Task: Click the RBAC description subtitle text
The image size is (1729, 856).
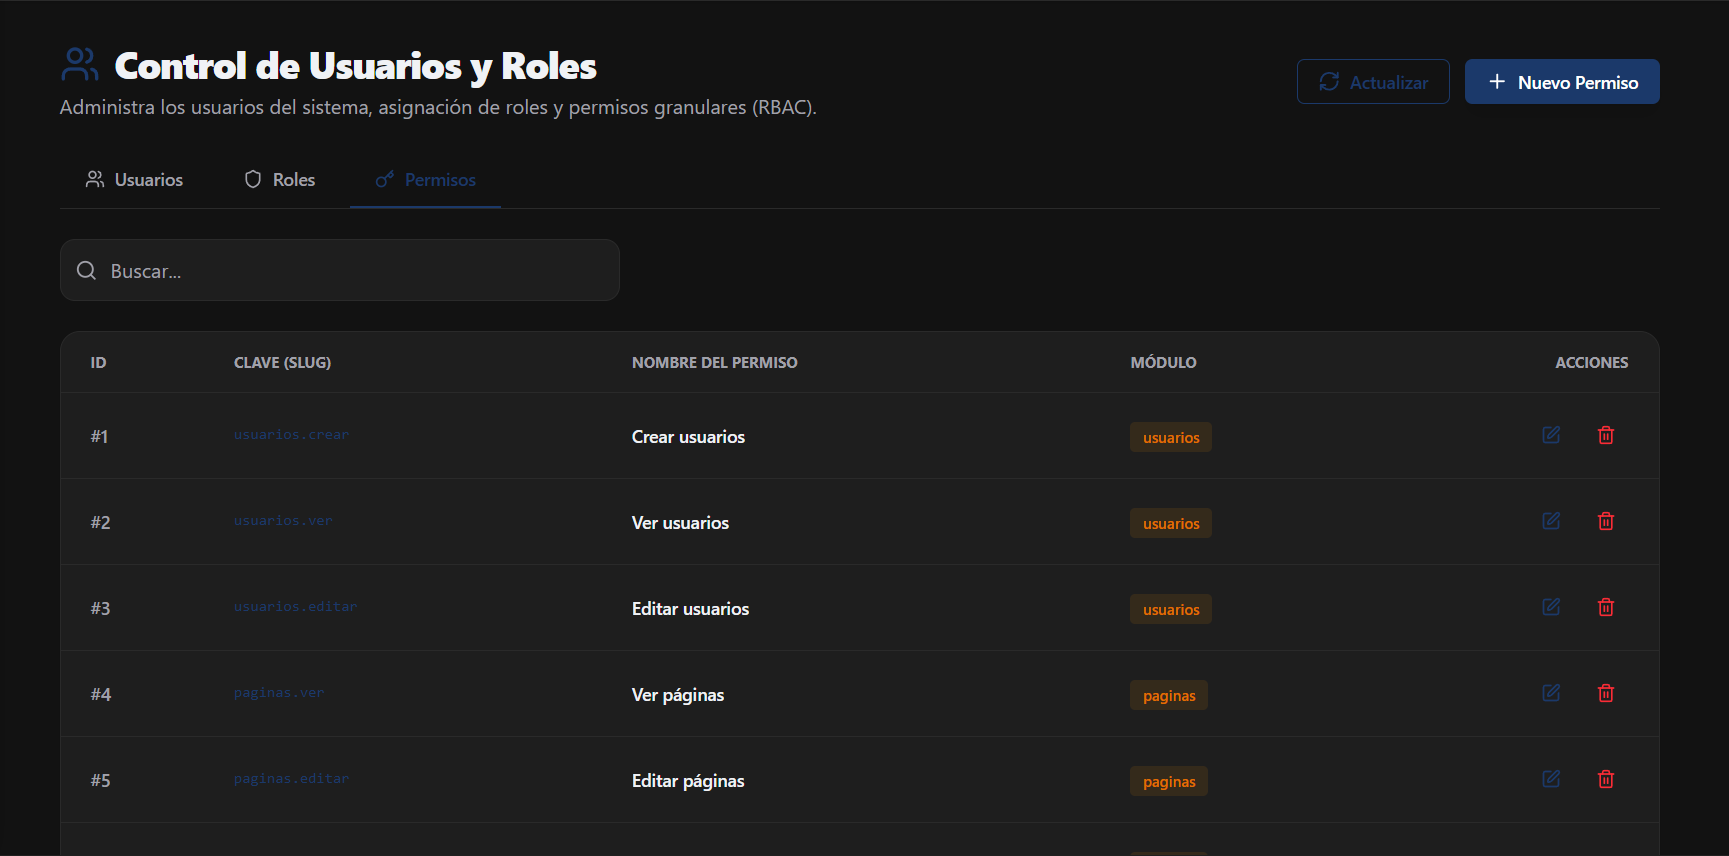Action: [x=438, y=107]
